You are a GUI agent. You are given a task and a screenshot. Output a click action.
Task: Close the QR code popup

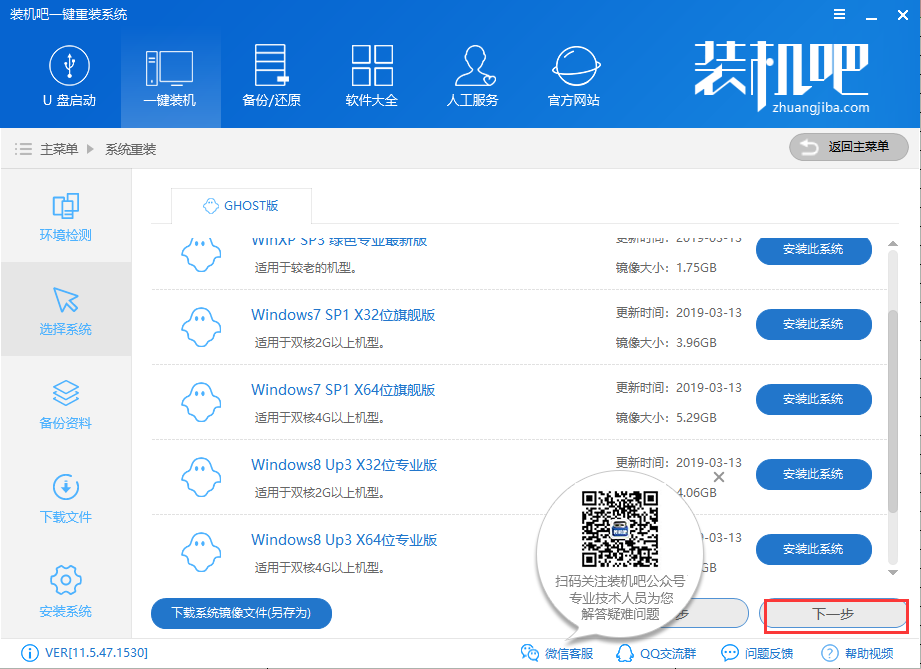pos(718,477)
